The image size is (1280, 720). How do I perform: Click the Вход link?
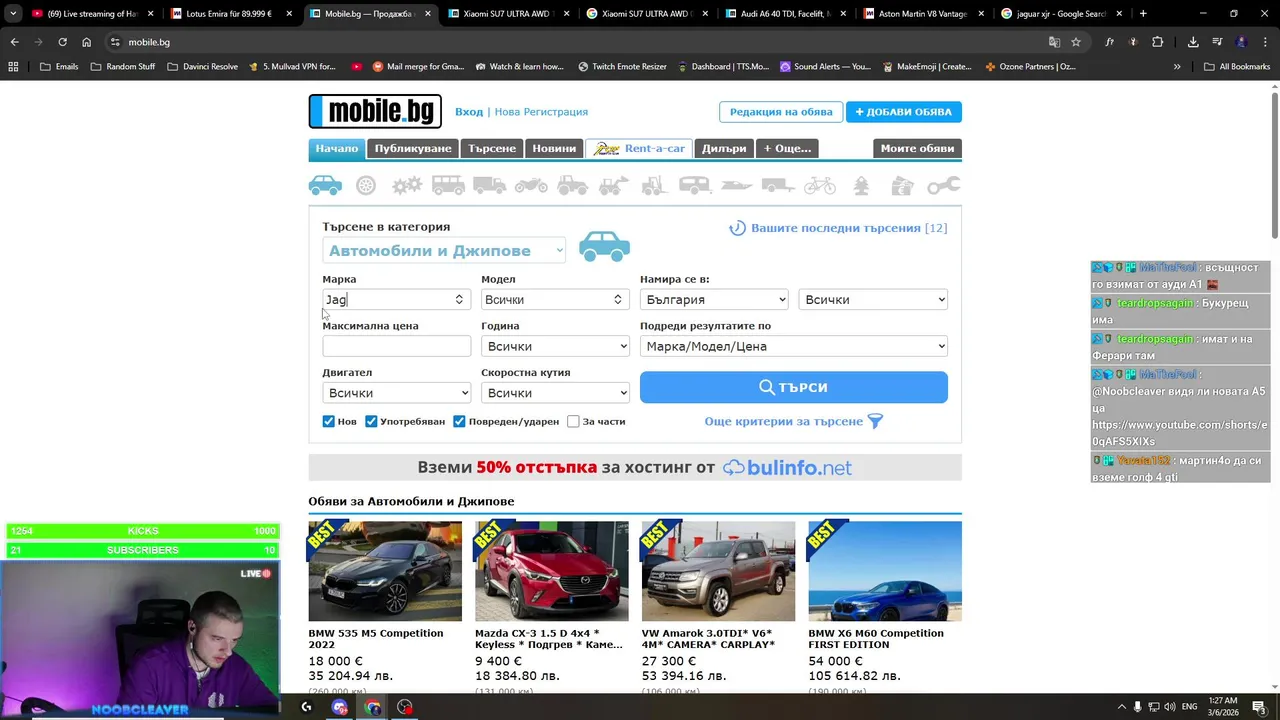(x=469, y=112)
